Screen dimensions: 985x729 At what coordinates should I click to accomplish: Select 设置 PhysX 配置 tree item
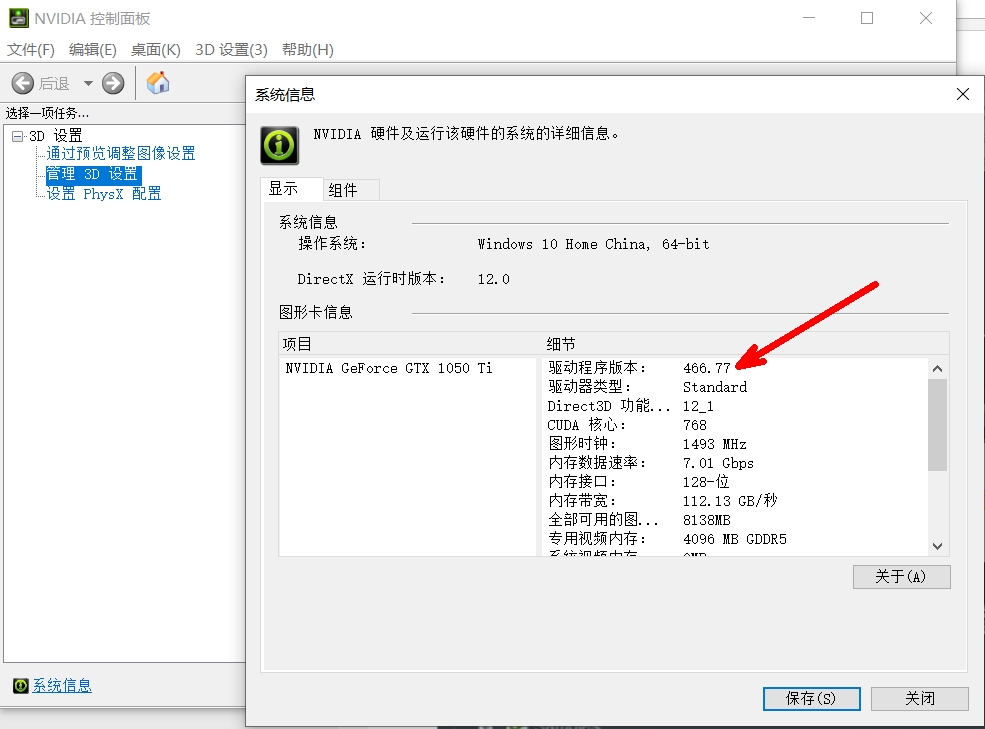(104, 194)
